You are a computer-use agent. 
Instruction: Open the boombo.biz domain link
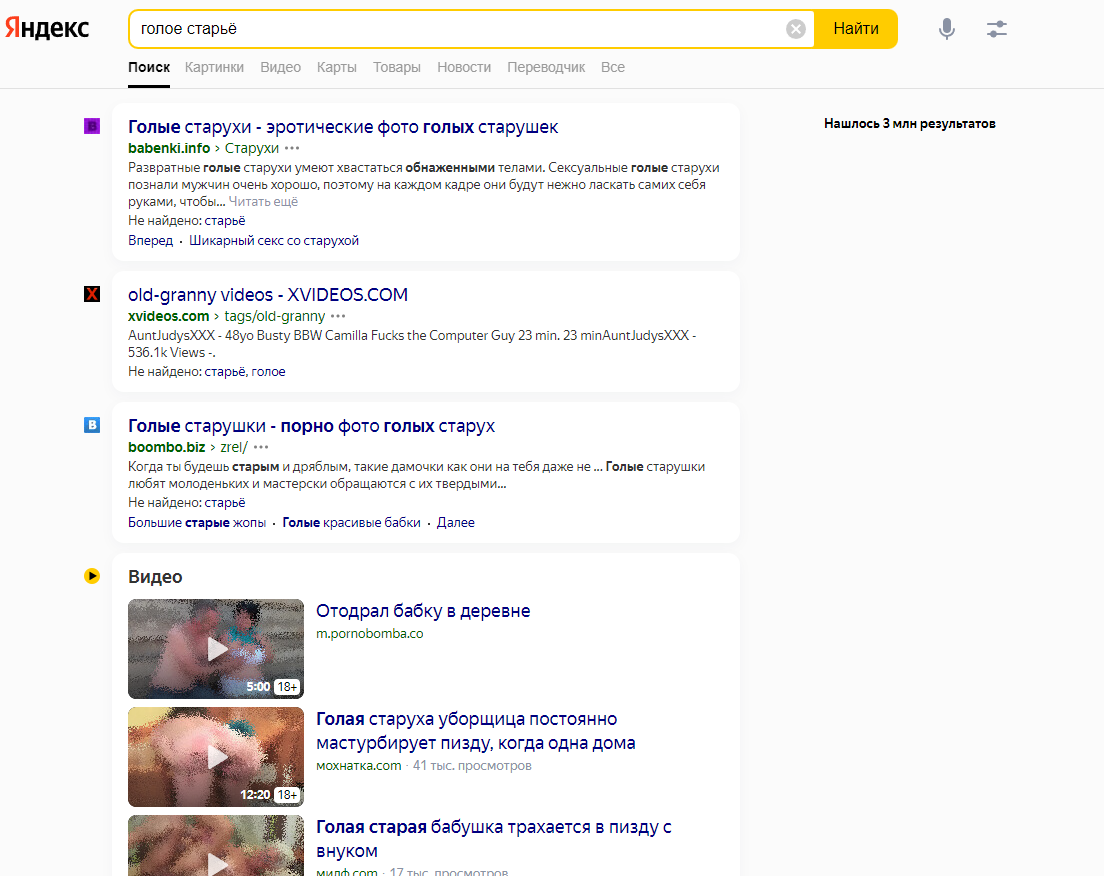[x=167, y=447]
